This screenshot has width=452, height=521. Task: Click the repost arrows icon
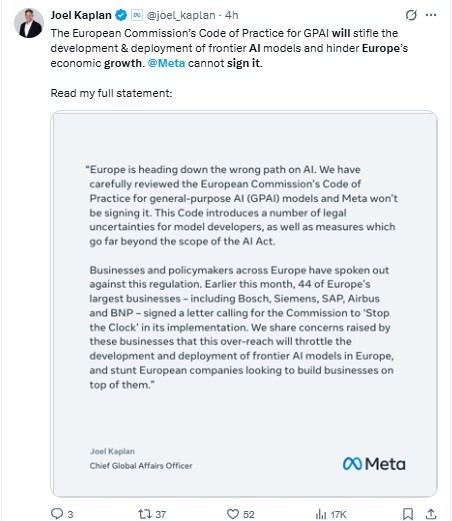[x=145, y=514]
